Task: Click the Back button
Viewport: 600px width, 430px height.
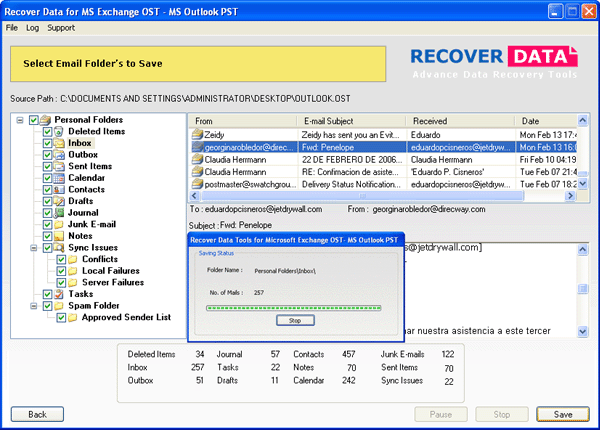Action: tap(37, 414)
